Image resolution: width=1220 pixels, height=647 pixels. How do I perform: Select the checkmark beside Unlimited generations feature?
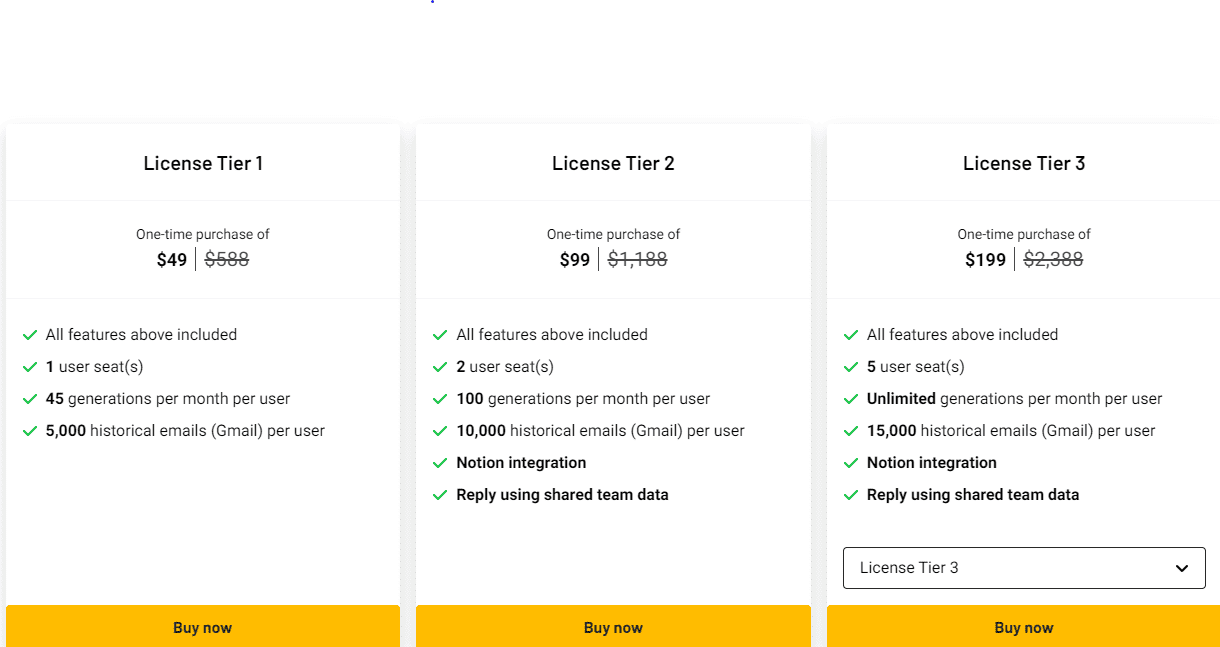(851, 398)
